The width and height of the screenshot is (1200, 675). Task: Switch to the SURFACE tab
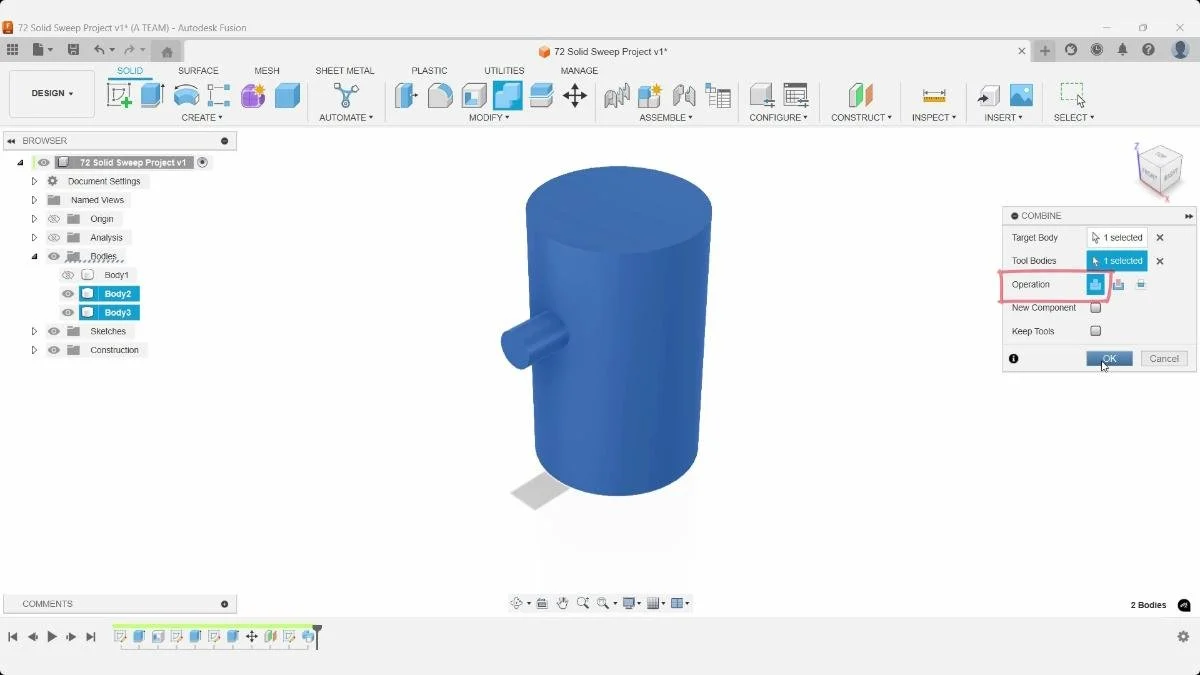pos(198,71)
